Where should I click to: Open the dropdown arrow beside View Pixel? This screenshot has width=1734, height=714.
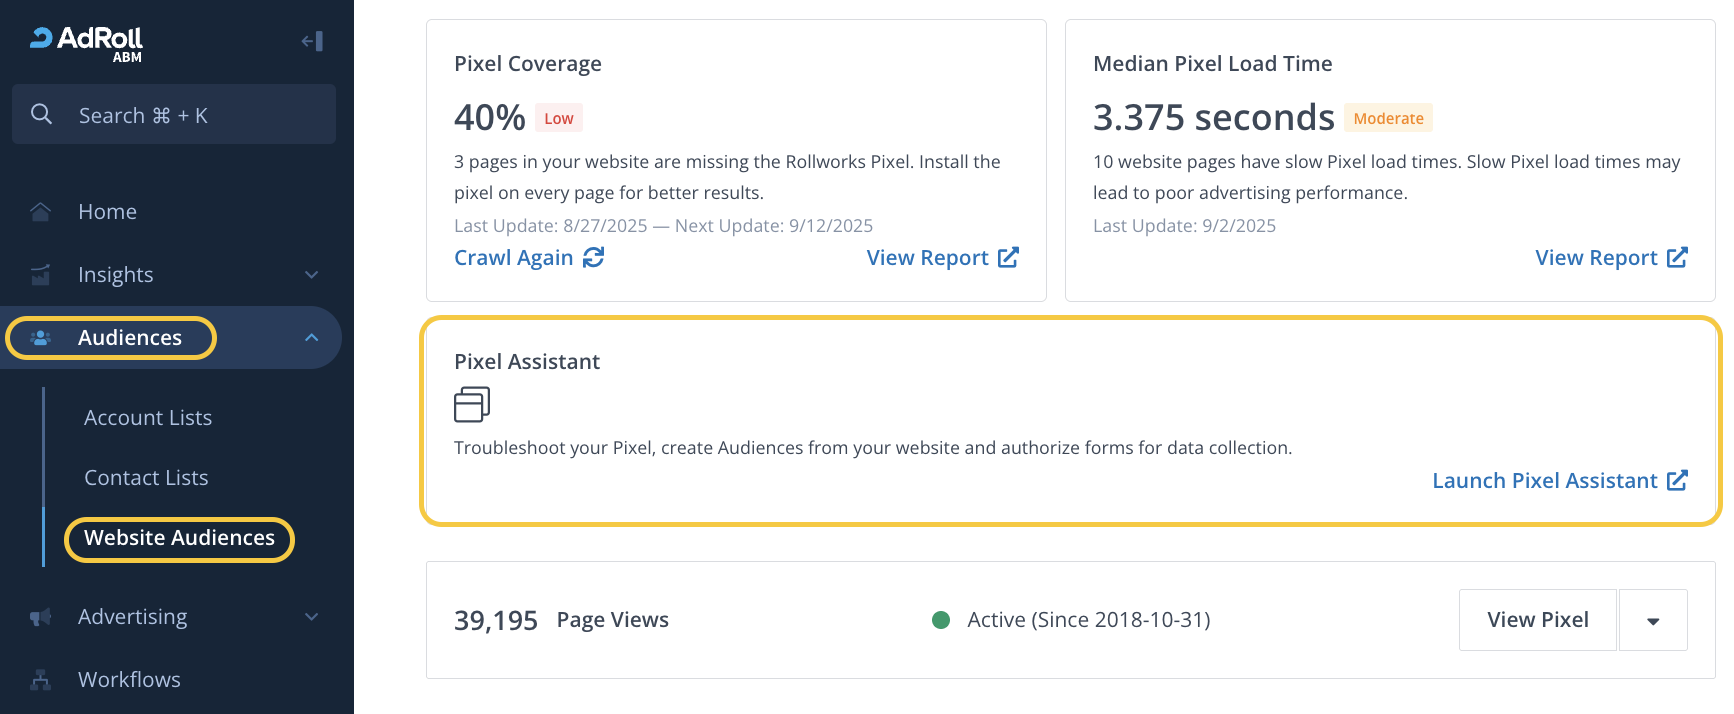[x=1653, y=620]
